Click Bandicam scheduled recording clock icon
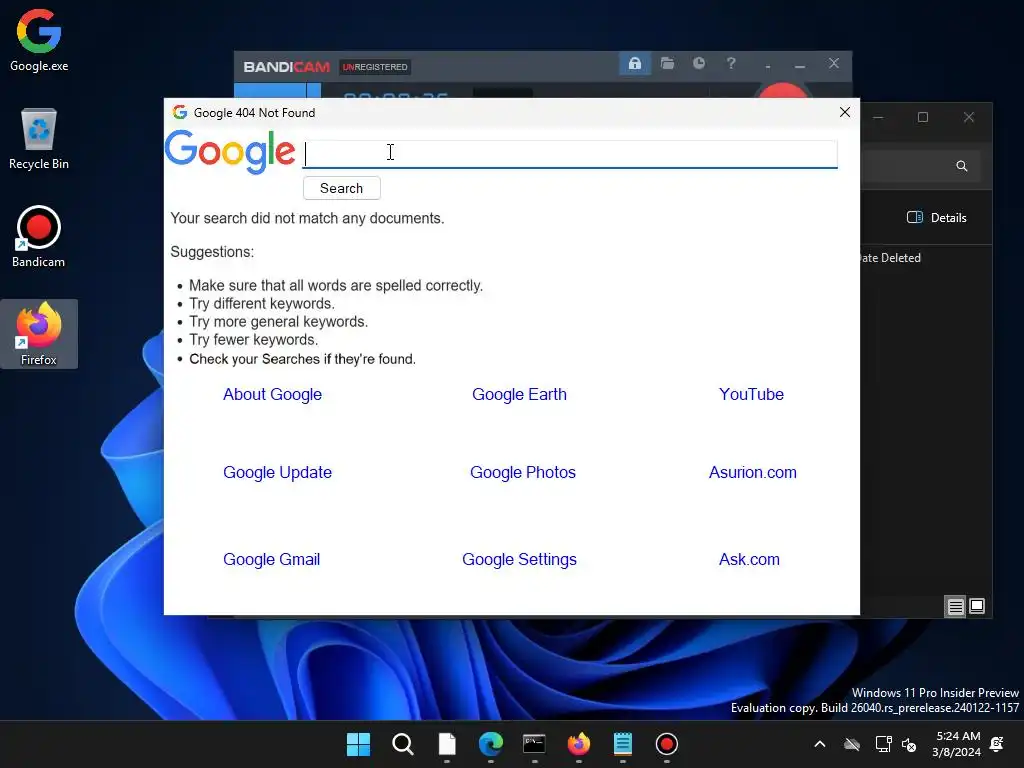Image resolution: width=1024 pixels, height=768 pixels. 699,63
